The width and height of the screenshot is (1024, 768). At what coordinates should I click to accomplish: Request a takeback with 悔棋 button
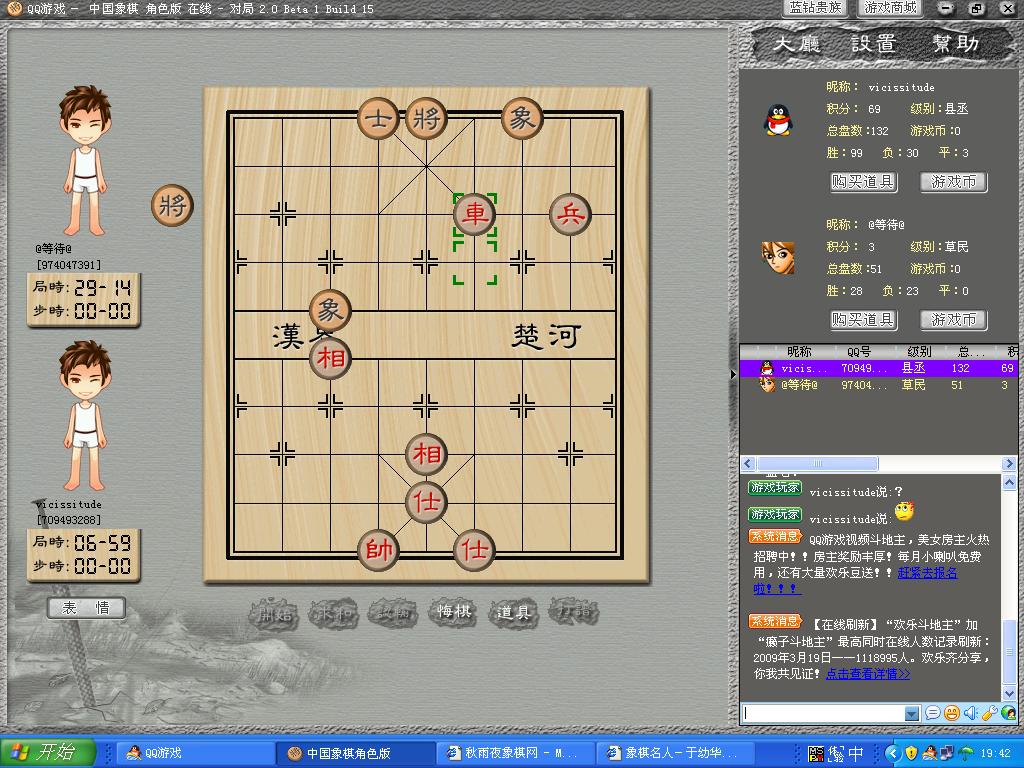453,613
